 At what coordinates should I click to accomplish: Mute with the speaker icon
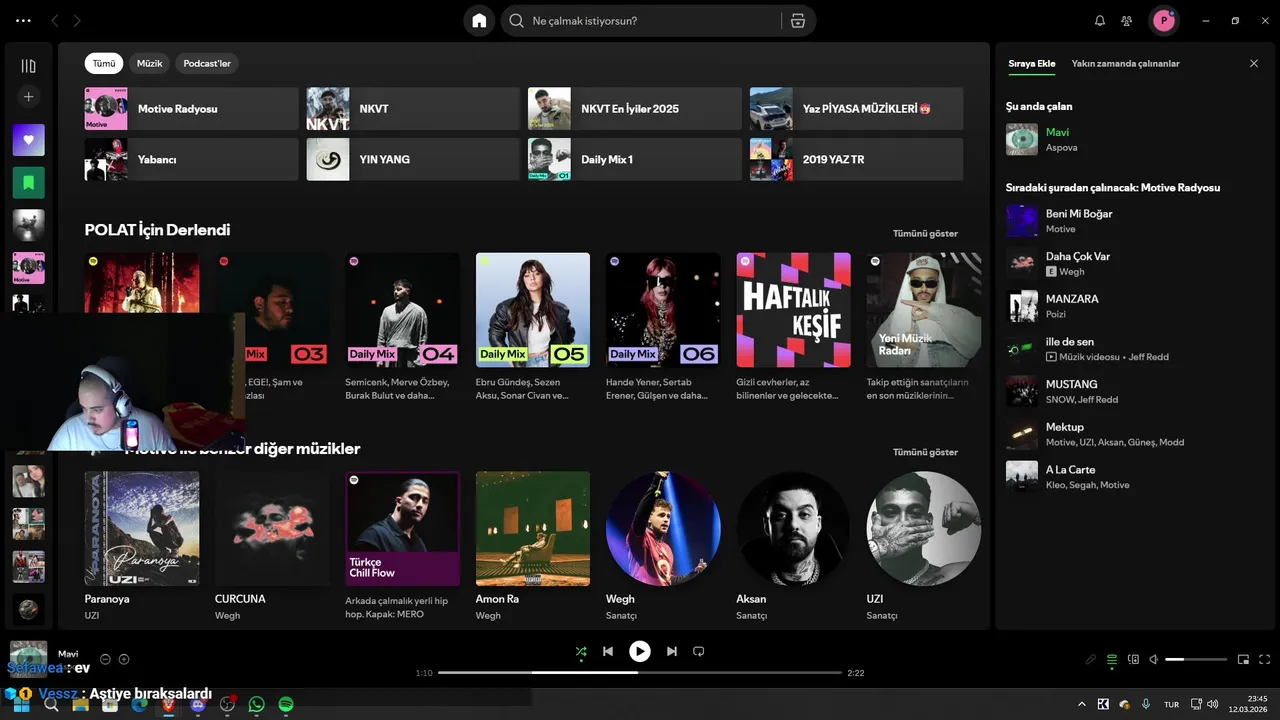tap(1153, 660)
